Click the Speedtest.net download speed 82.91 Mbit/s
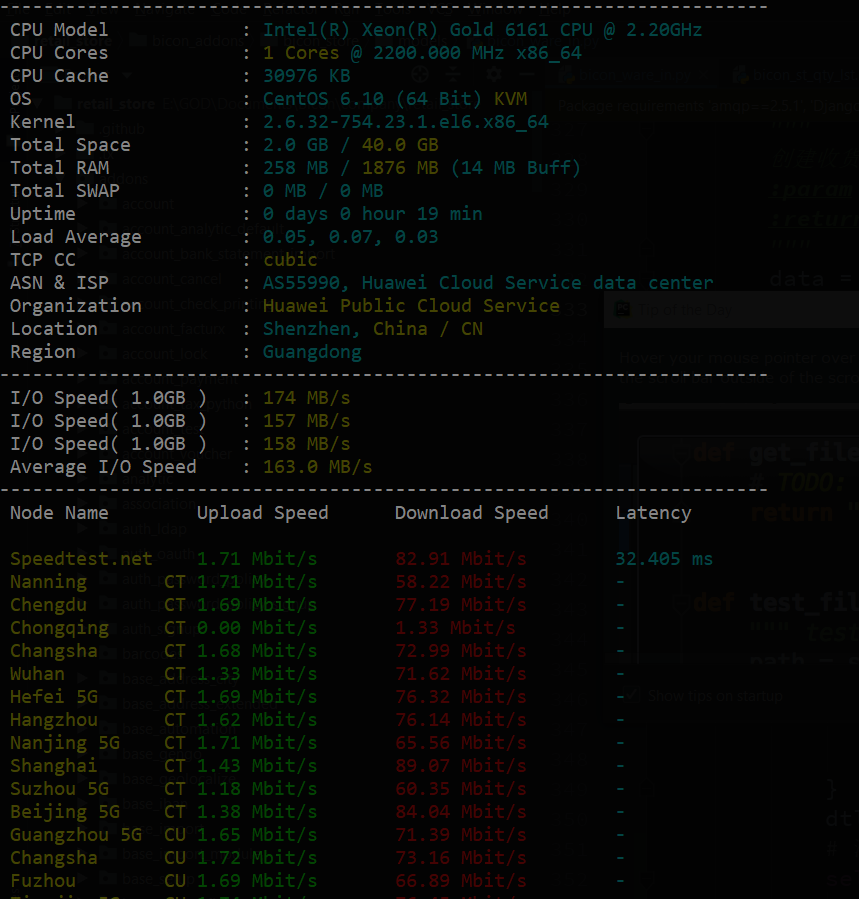 coord(460,558)
